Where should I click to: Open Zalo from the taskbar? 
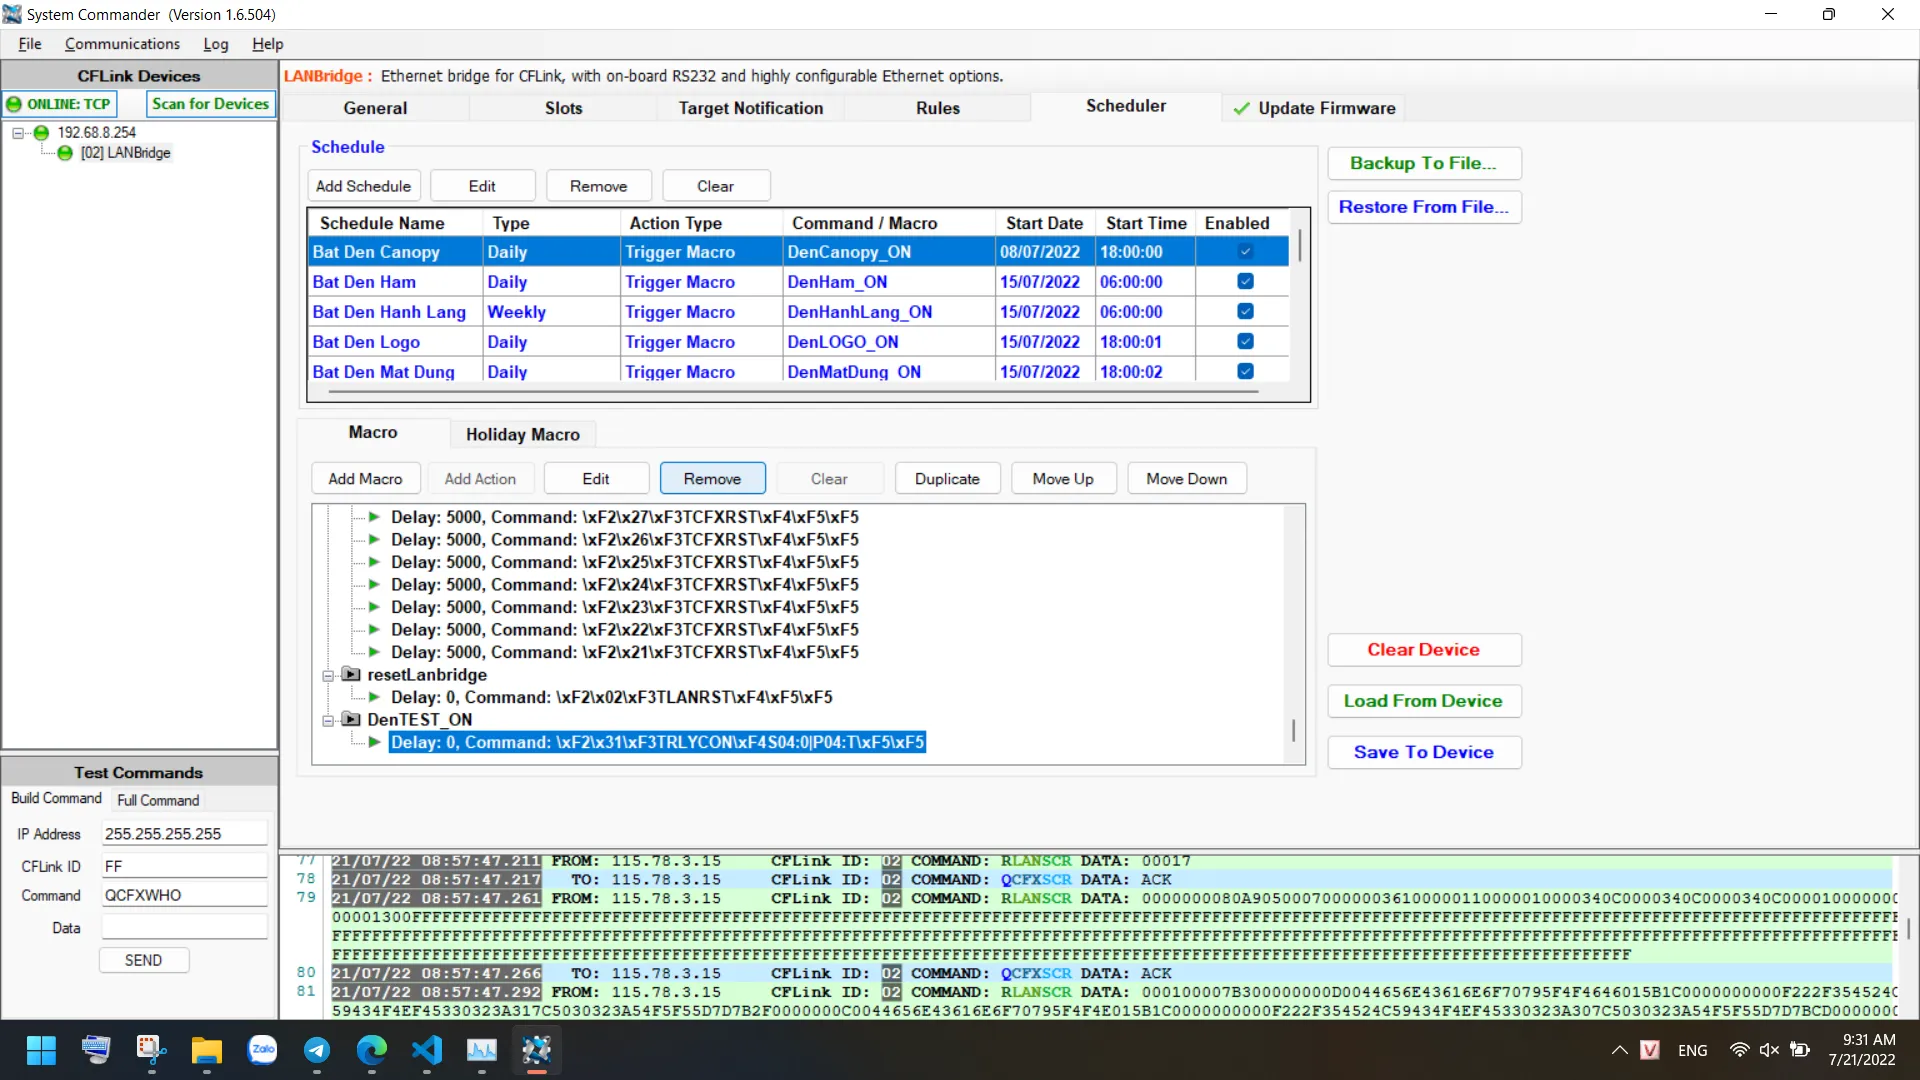[x=262, y=1050]
